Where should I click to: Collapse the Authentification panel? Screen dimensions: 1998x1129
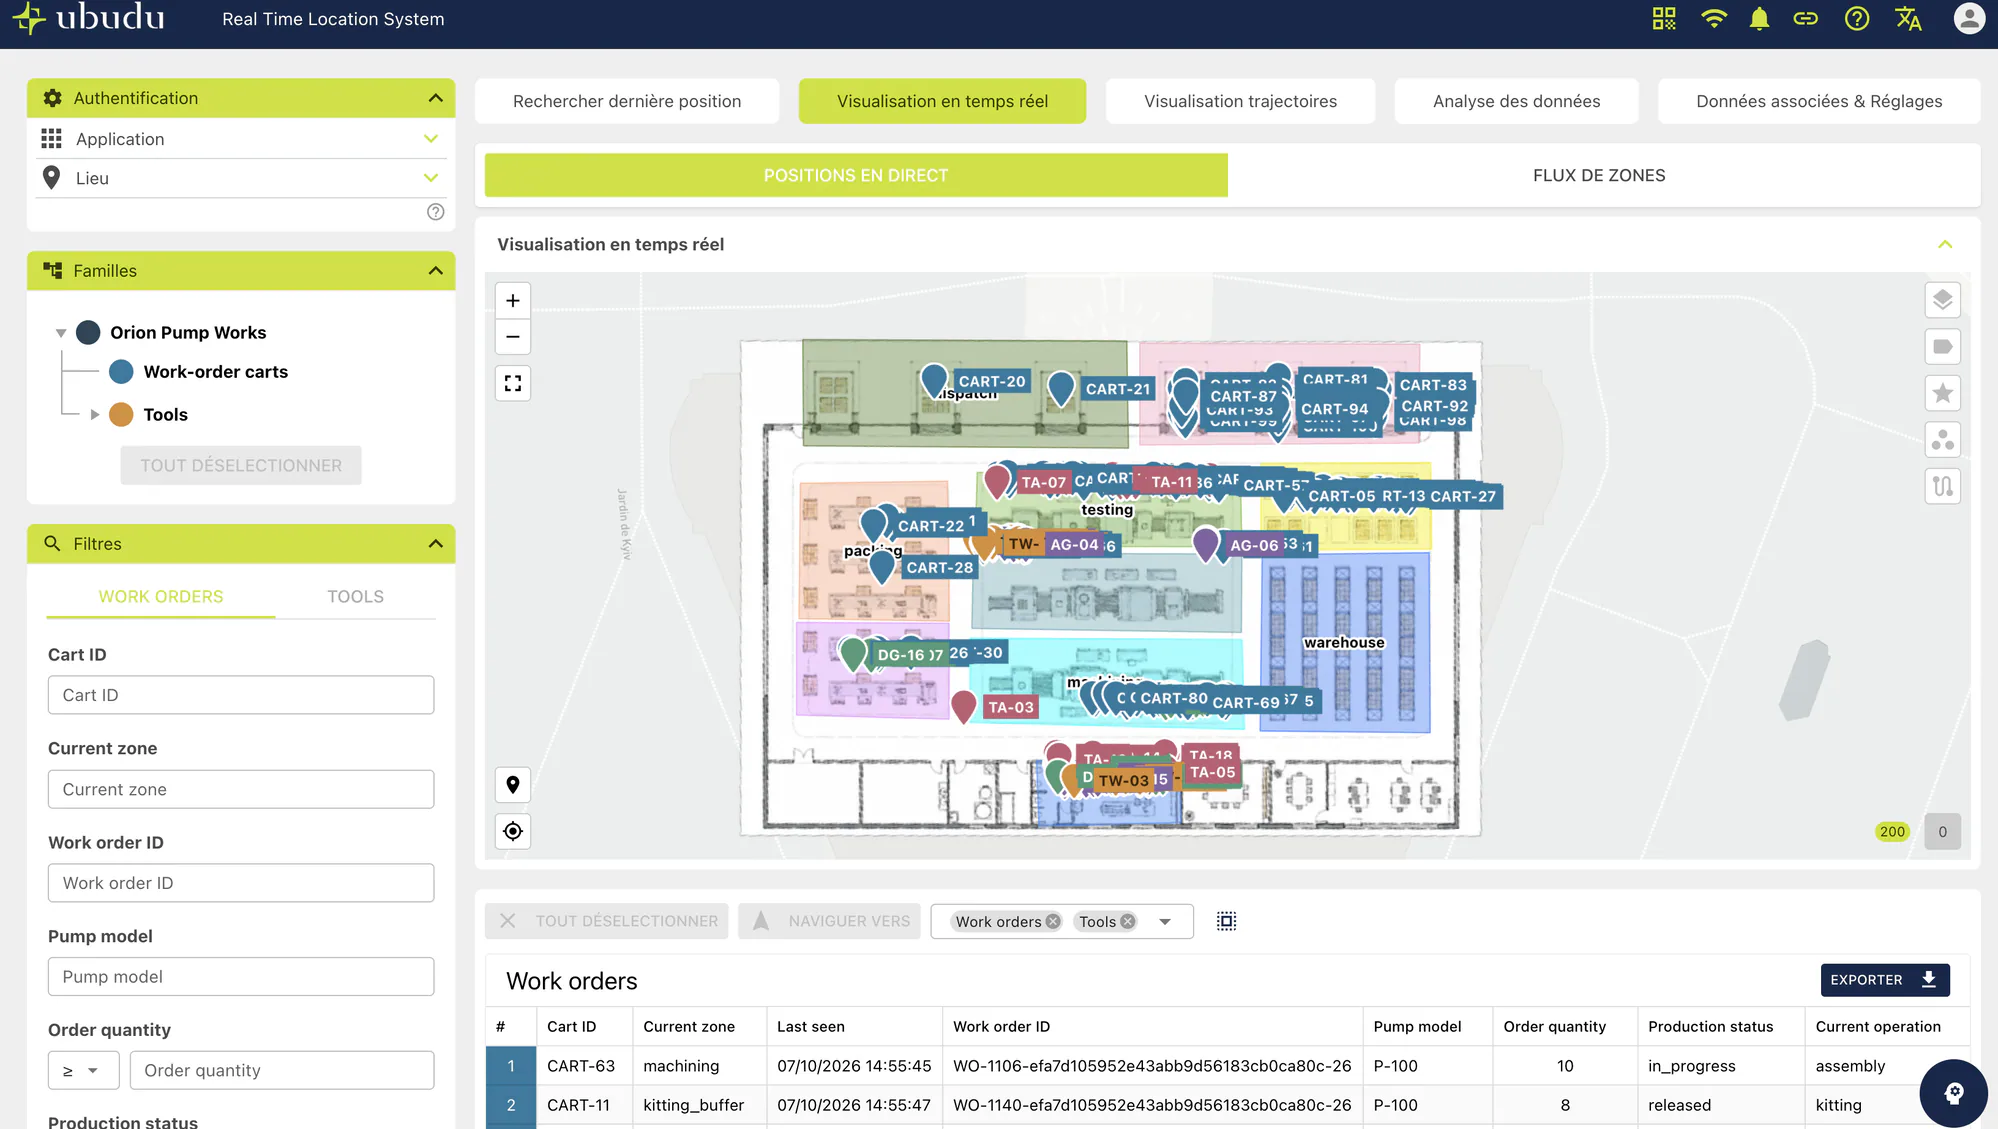point(435,98)
